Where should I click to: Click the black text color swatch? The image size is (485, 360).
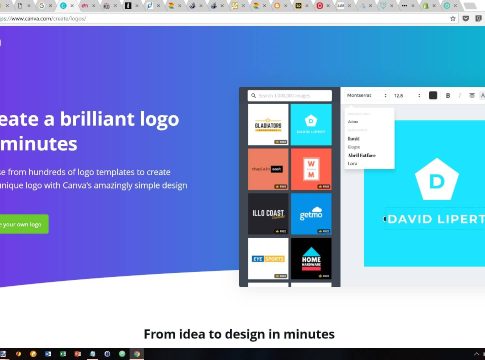[x=433, y=96]
